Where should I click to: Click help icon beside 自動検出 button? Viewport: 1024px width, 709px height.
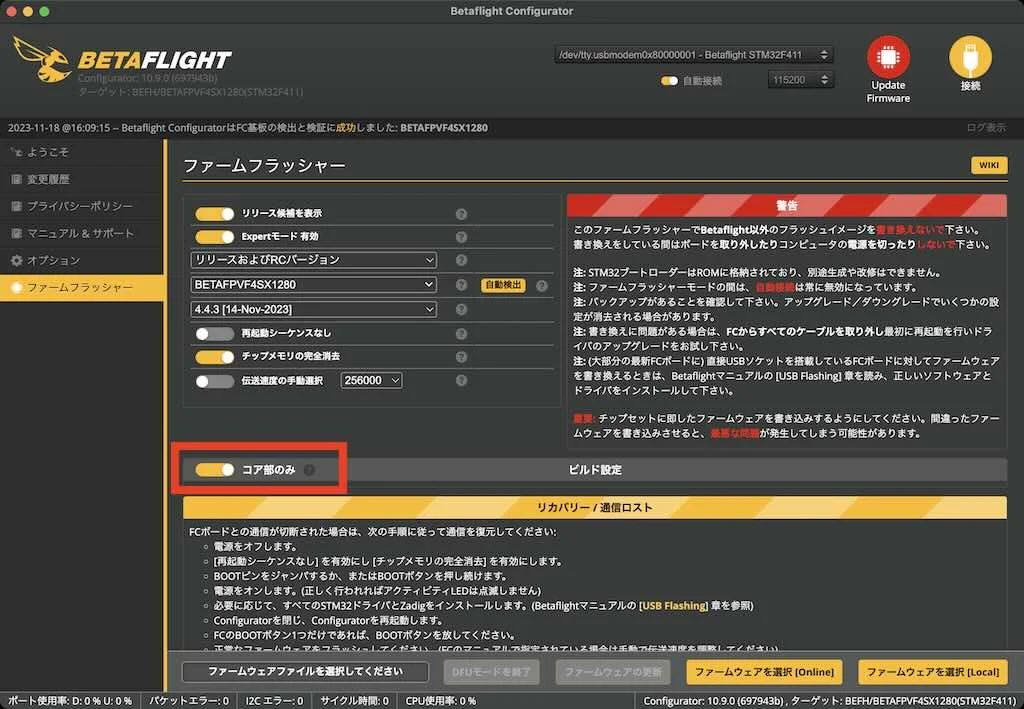tap(541, 285)
